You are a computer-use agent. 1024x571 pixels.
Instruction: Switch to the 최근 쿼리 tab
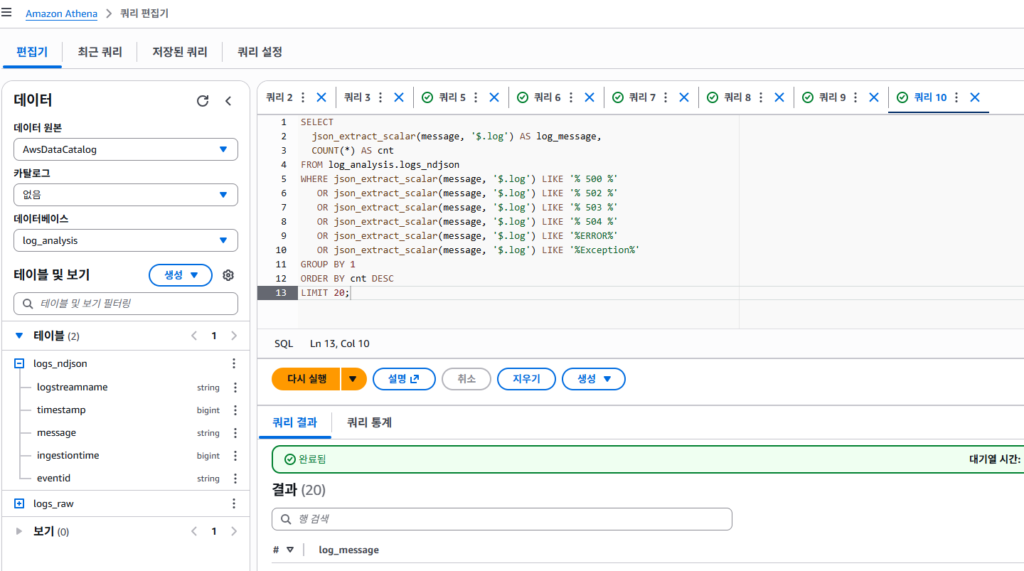(x=100, y=51)
